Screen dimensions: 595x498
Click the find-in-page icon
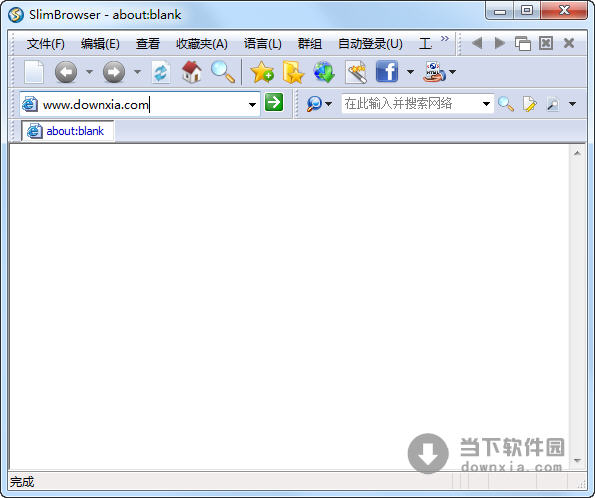click(553, 104)
